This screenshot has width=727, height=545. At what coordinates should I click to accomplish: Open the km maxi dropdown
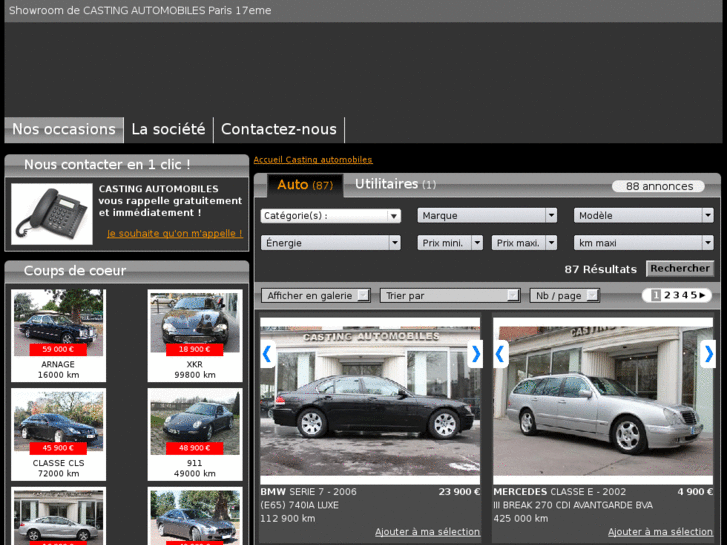tap(644, 243)
